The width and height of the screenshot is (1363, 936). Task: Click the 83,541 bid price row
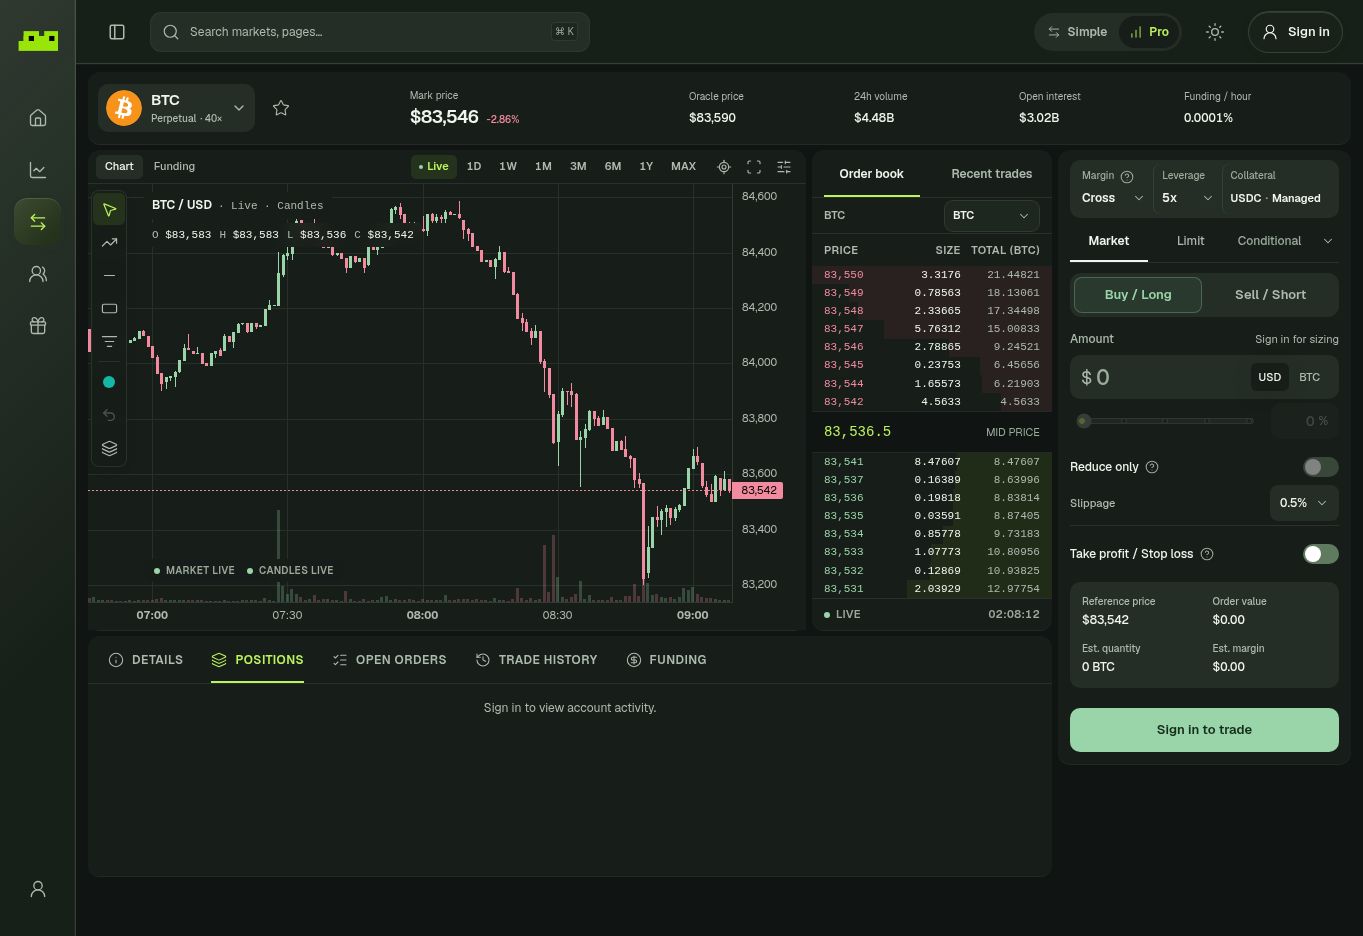[x=931, y=462]
